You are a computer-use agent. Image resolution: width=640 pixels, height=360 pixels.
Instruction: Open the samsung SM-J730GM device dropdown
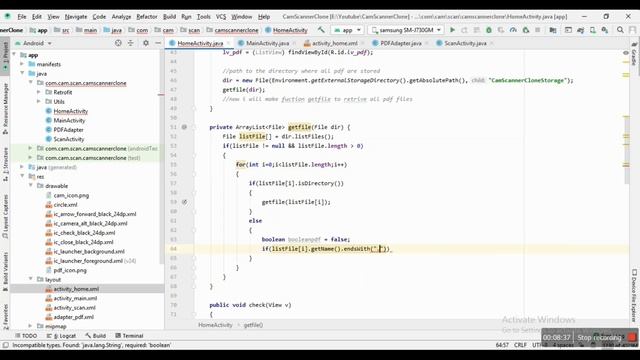tap(407, 30)
